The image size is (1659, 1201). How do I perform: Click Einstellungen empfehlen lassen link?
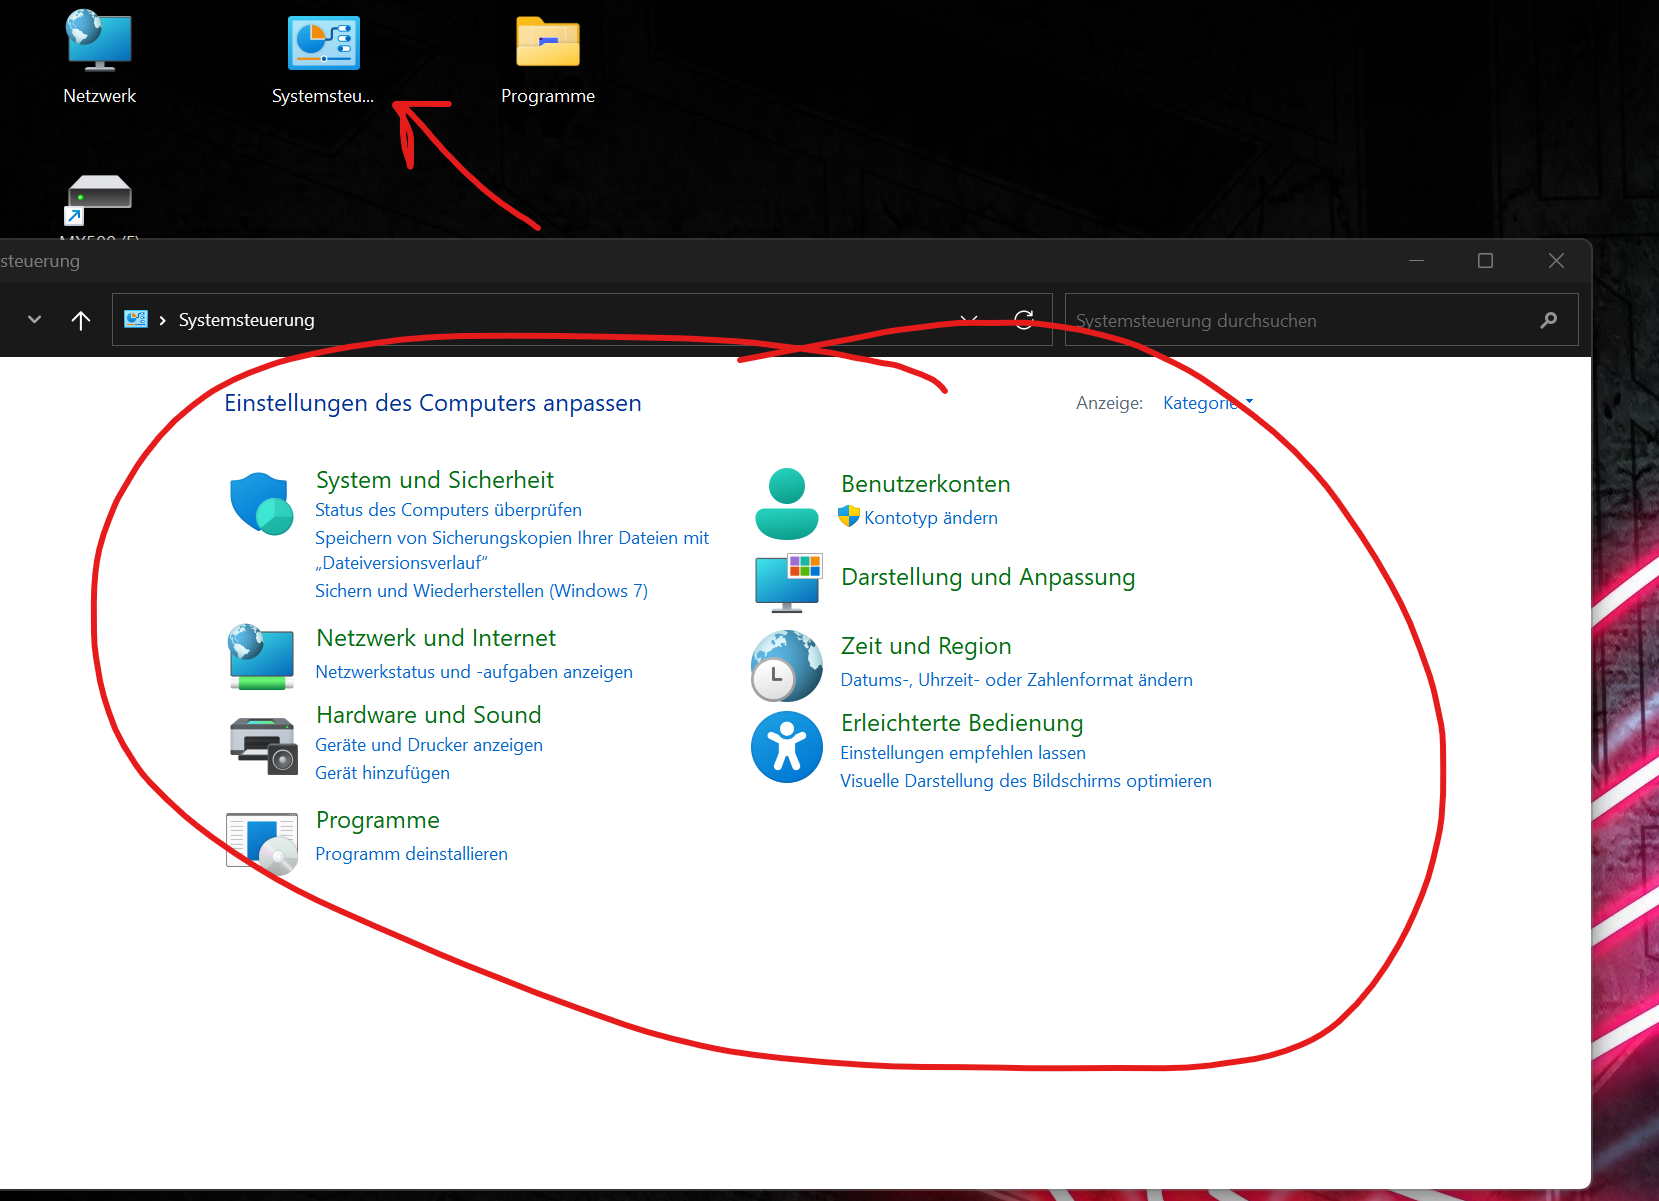(963, 753)
